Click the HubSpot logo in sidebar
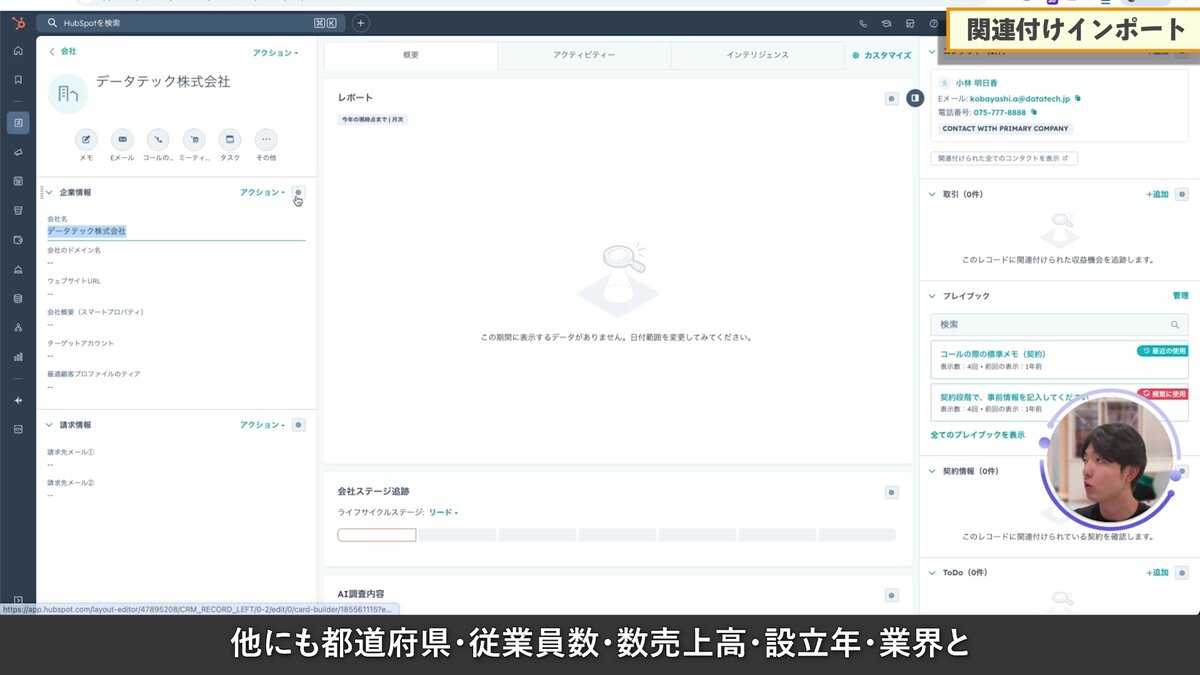 pos(18,23)
